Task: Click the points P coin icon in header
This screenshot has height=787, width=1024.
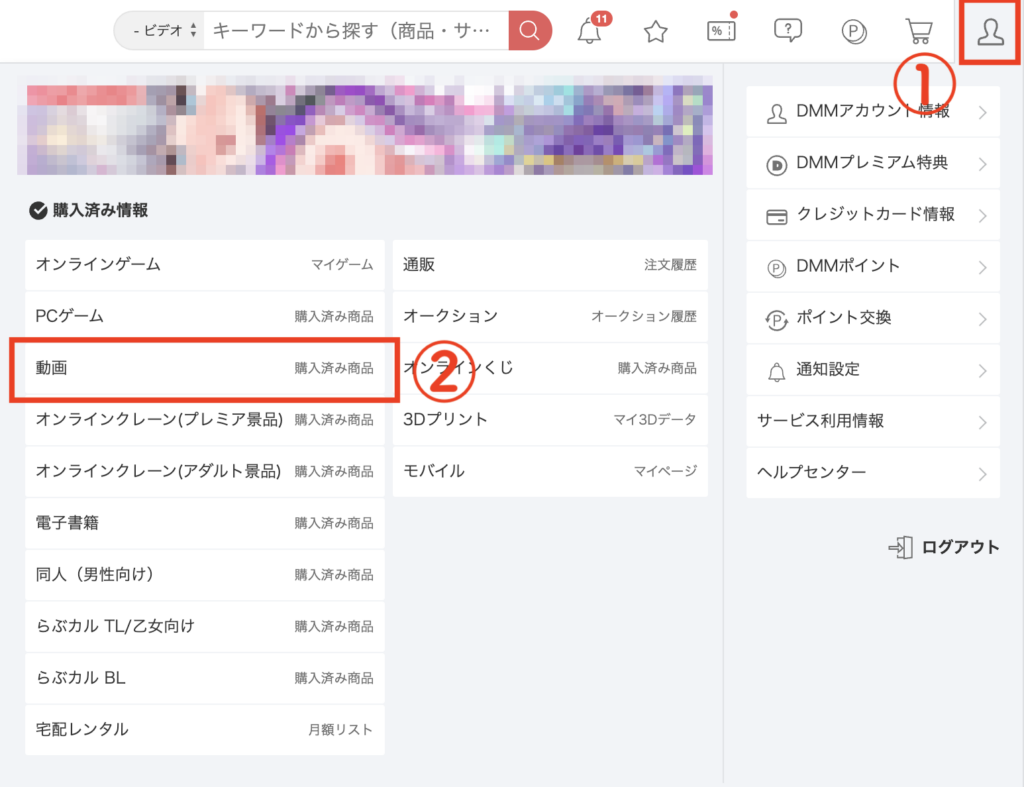Action: [854, 31]
